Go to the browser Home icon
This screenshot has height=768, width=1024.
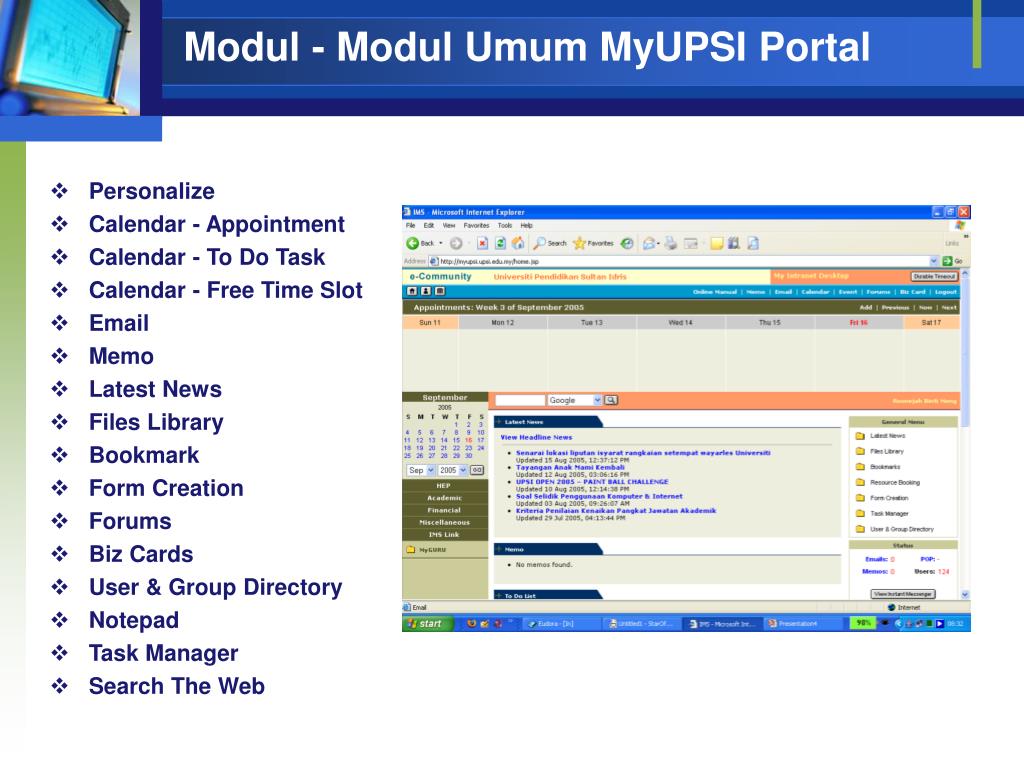(518, 244)
